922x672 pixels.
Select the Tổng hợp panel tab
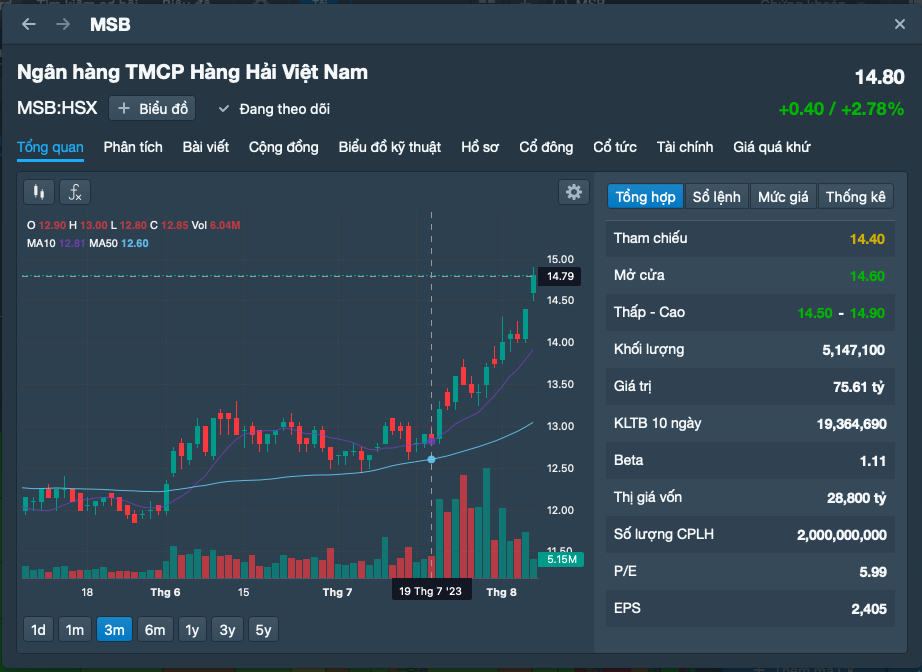tap(645, 196)
